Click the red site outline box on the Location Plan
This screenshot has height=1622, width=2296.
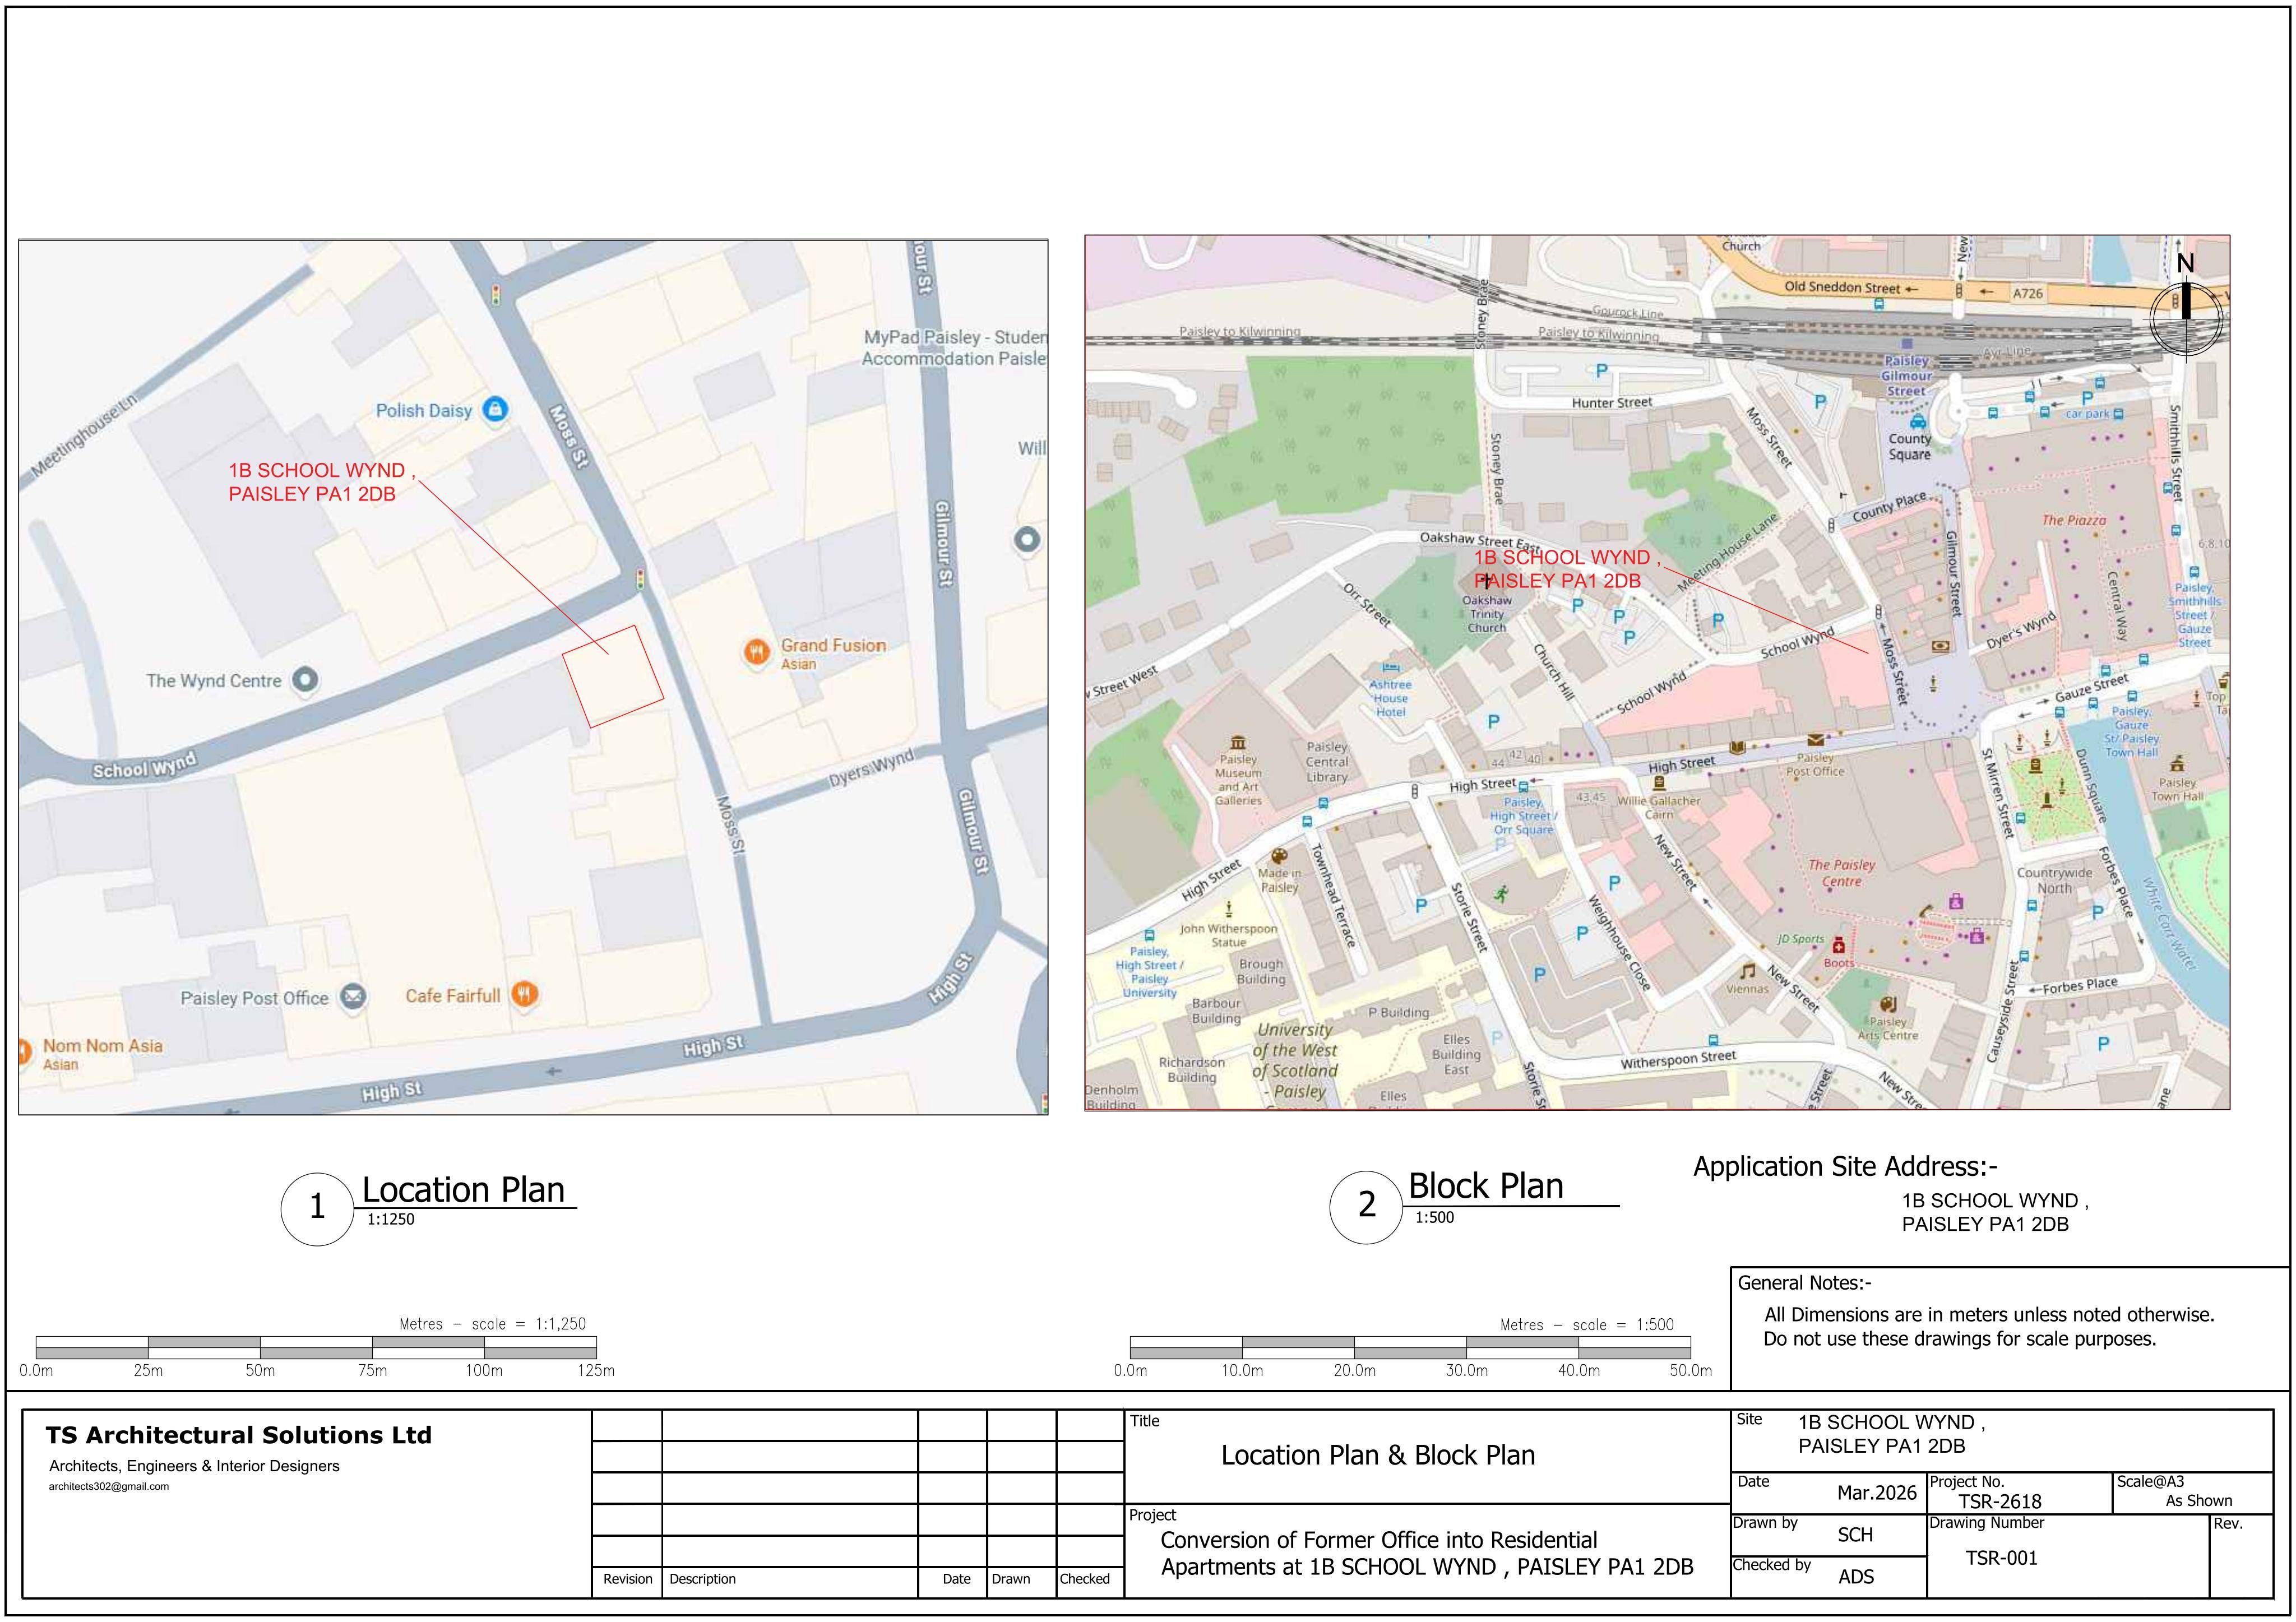click(x=613, y=676)
